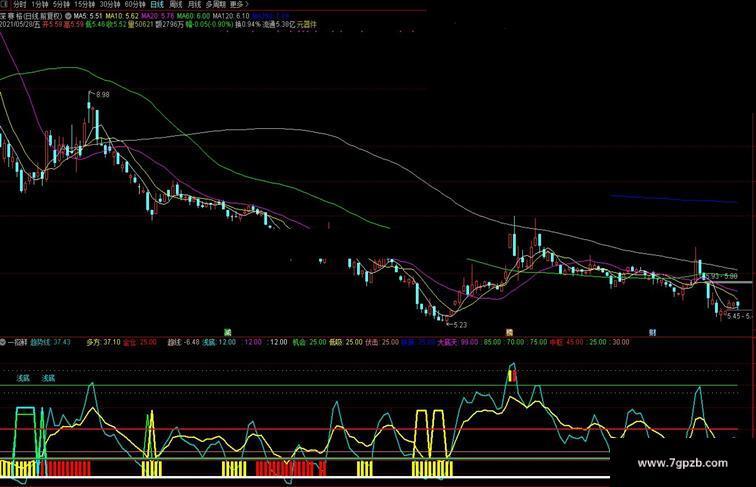Screen dimensions: 756x487
Task: Click the MA60: 6.00 label
Action: click(x=193, y=16)
